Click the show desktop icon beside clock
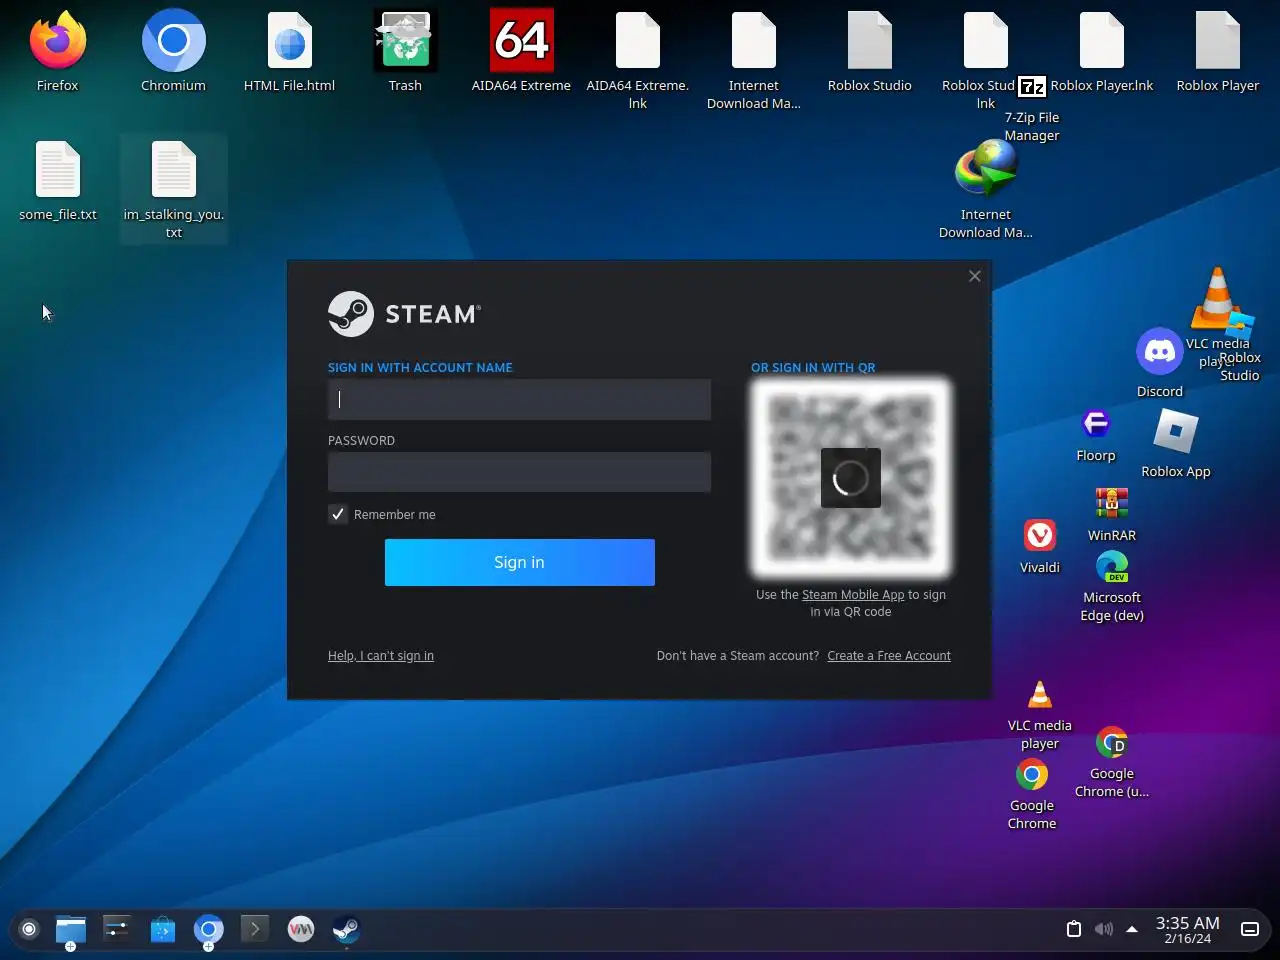The height and width of the screenshot is (960, 1280). [1250, 929]
